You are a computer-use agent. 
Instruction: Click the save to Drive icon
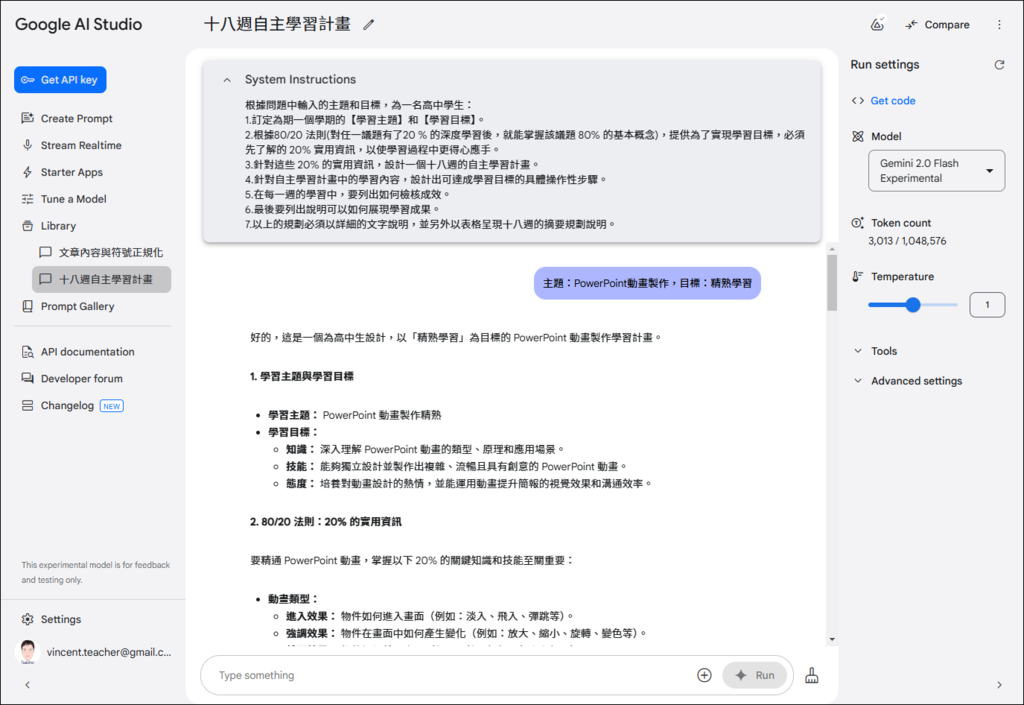coord(877,24)
